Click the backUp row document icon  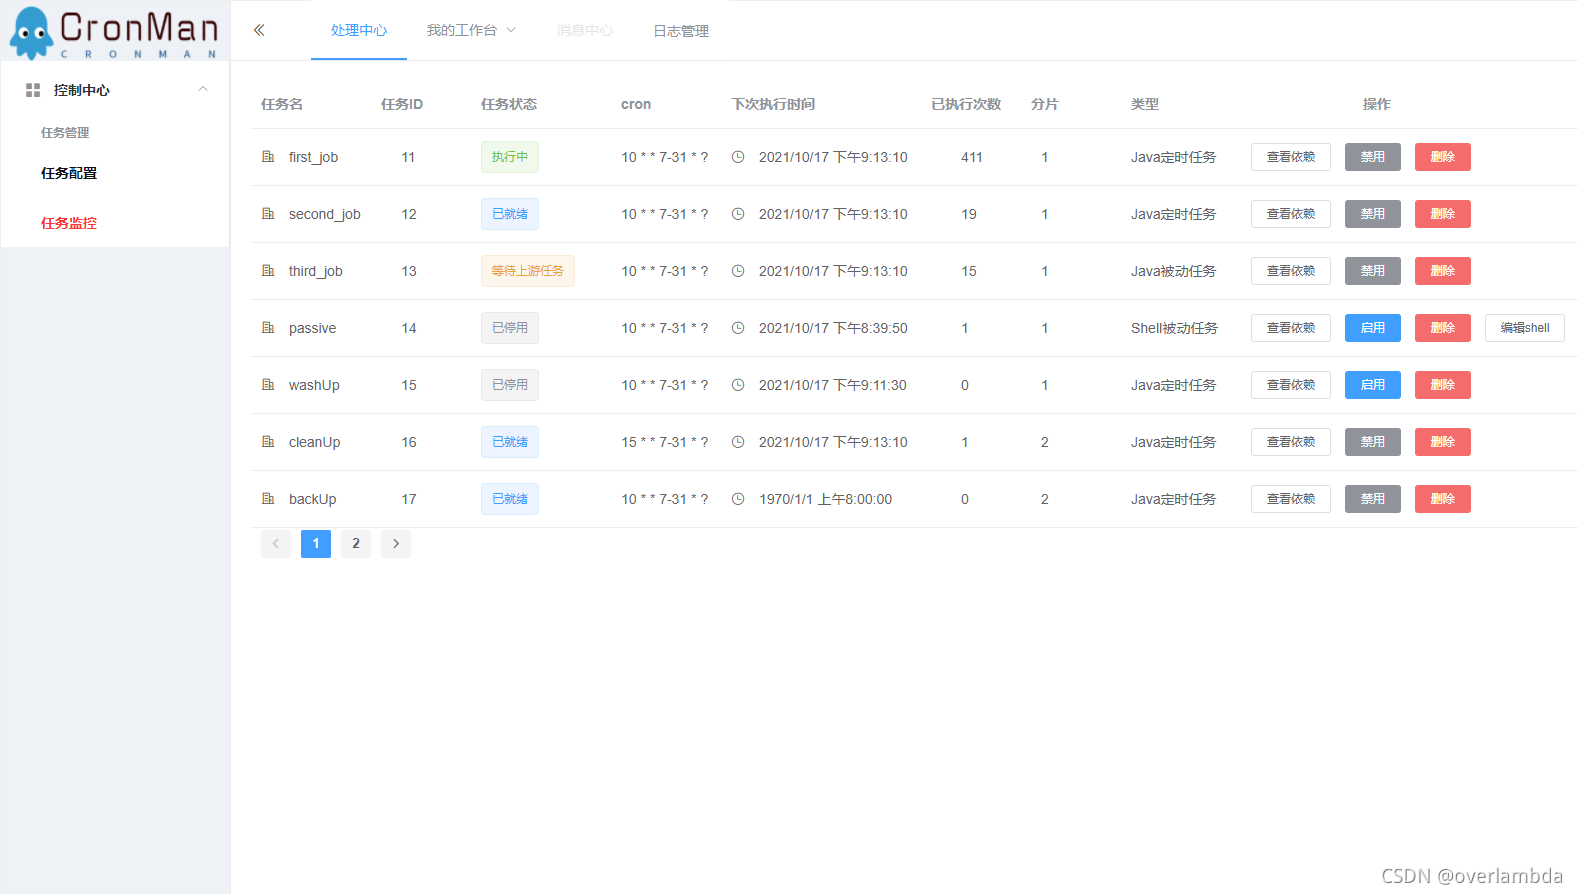(268, 499)
